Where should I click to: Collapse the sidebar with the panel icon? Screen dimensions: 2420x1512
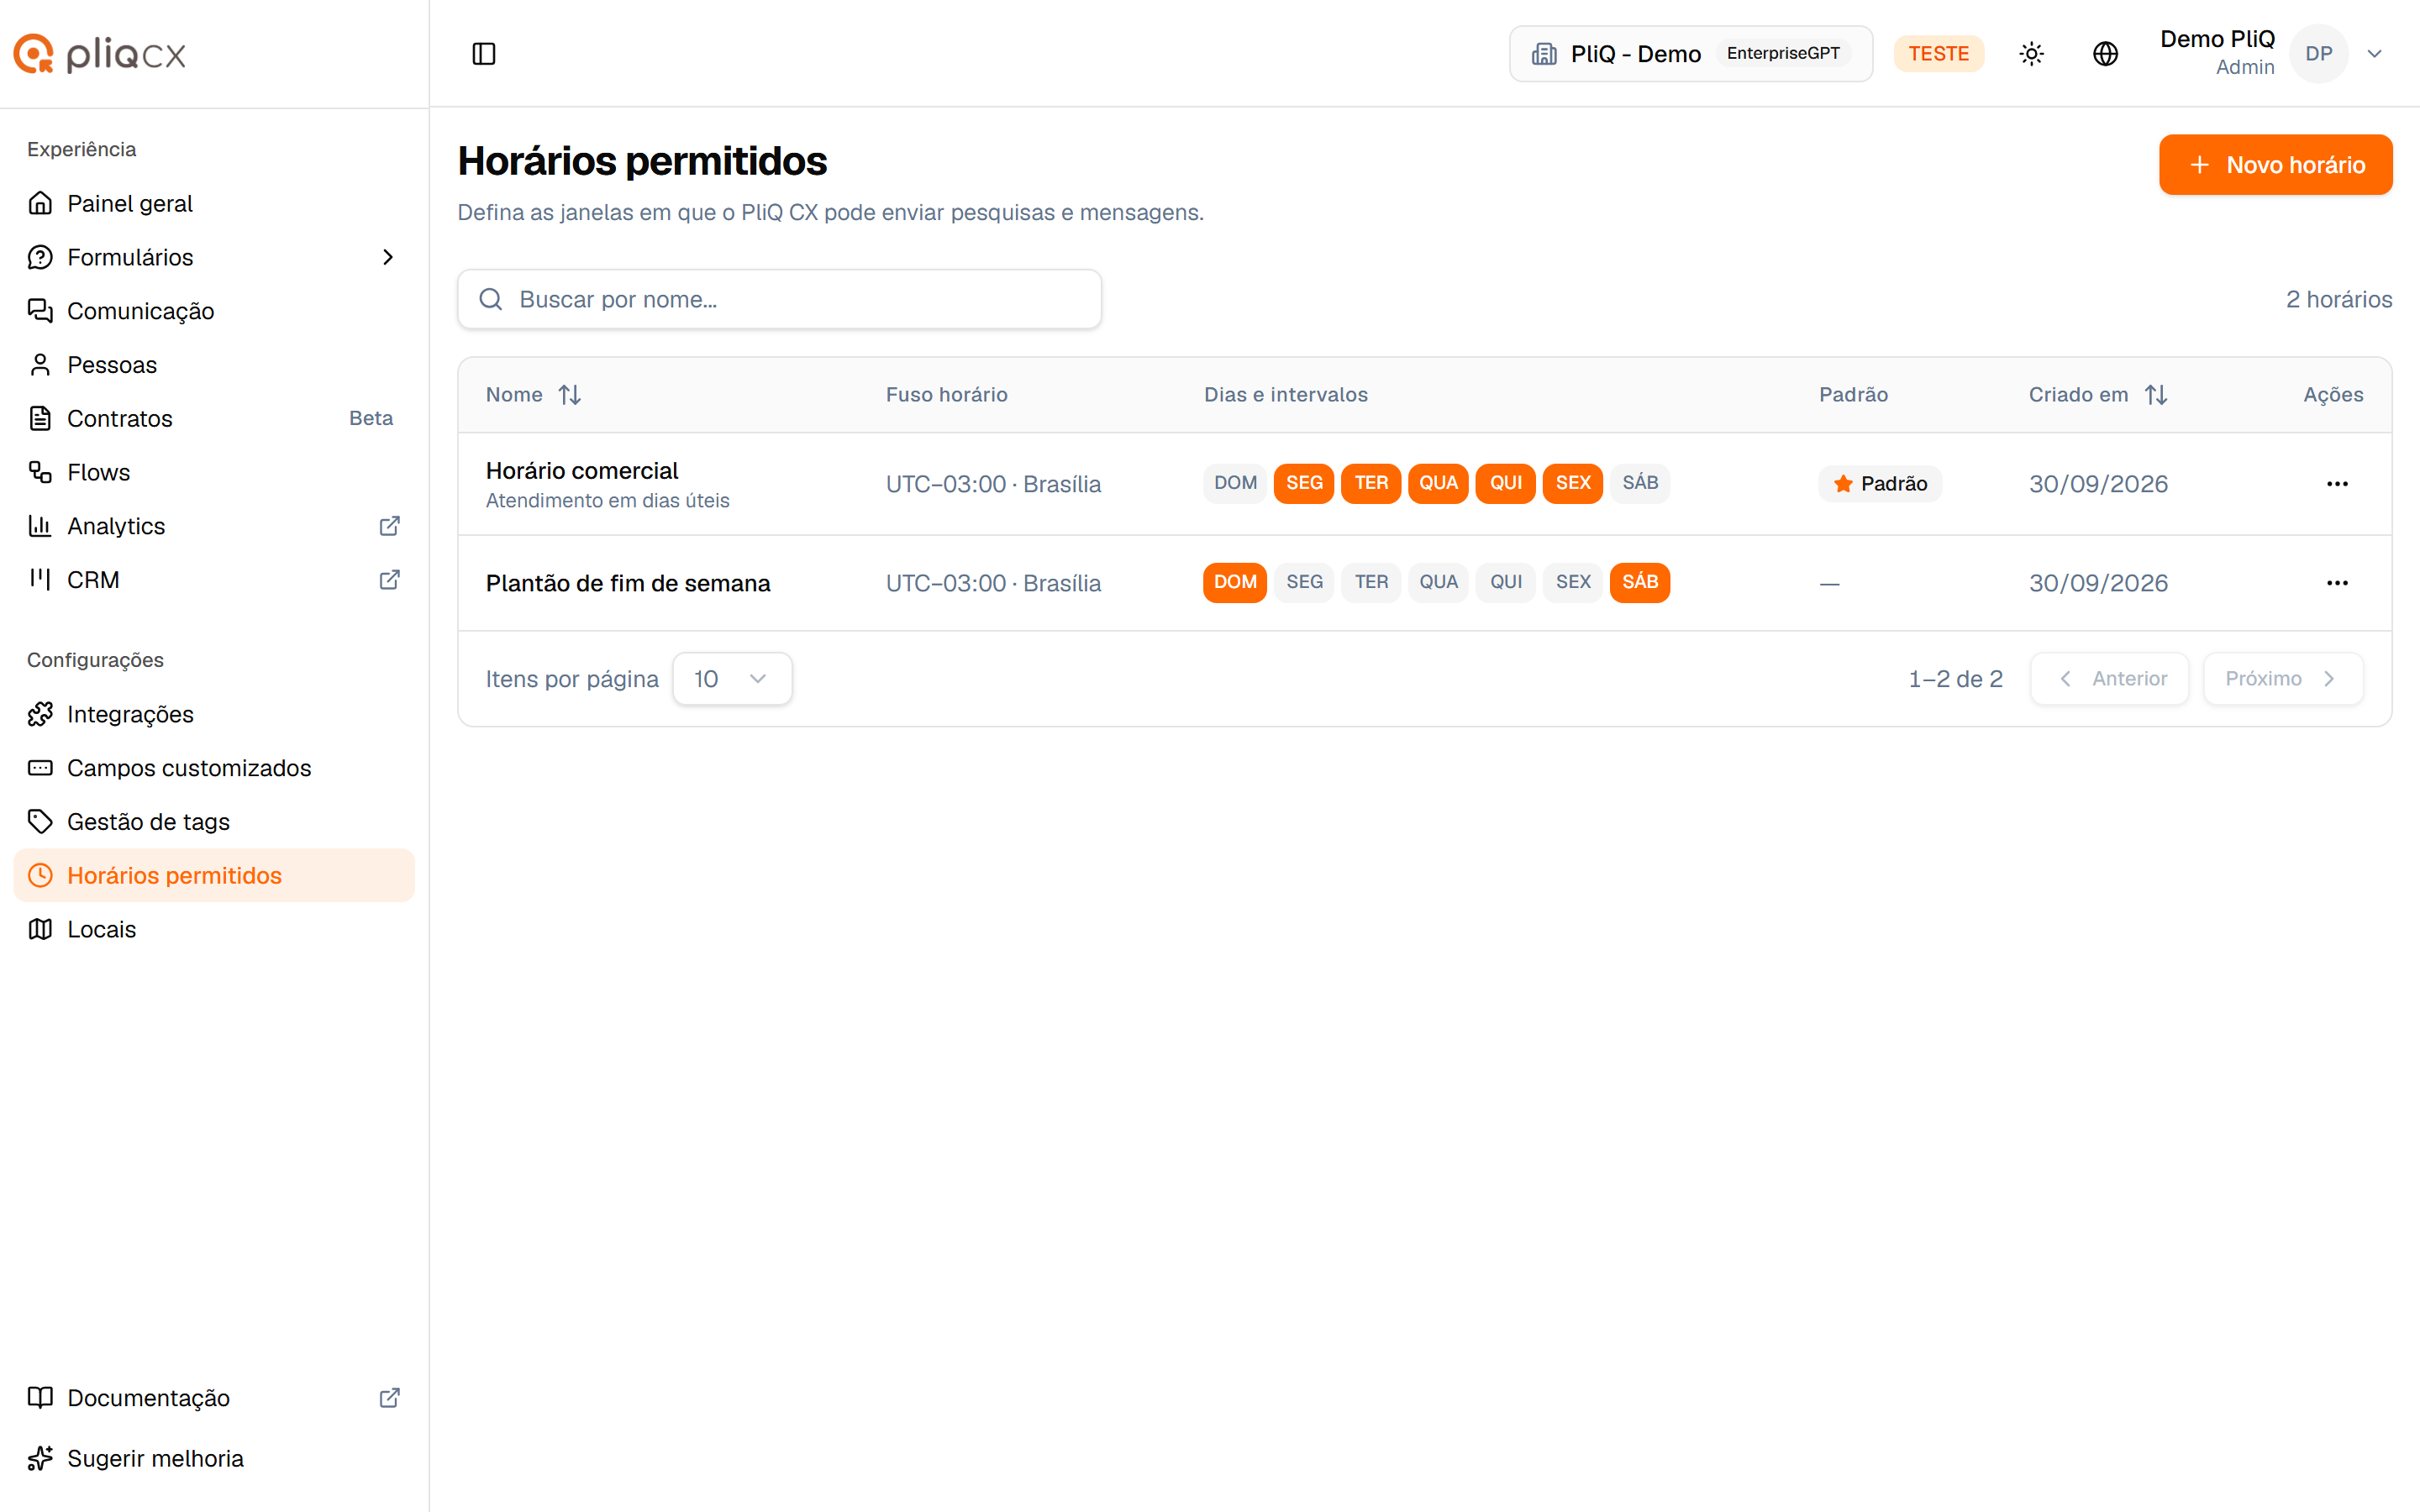coord(484,54)
